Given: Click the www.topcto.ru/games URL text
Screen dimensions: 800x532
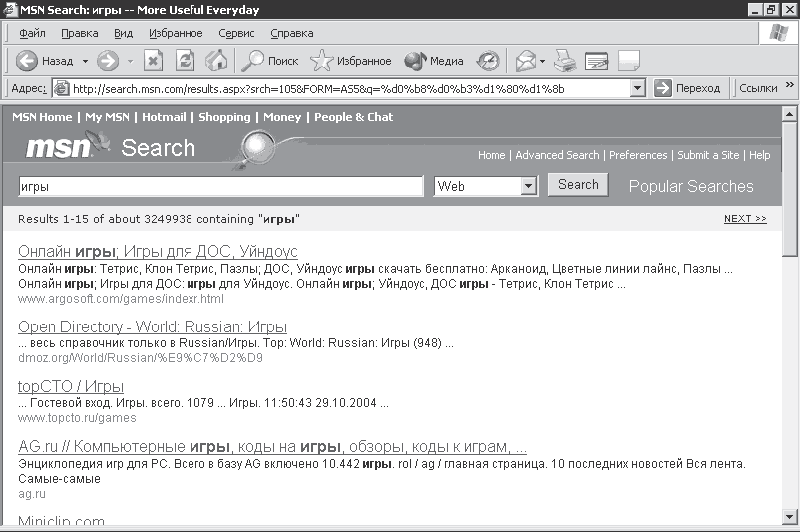Looking at the screenshot, I should [x=77, y=418].
